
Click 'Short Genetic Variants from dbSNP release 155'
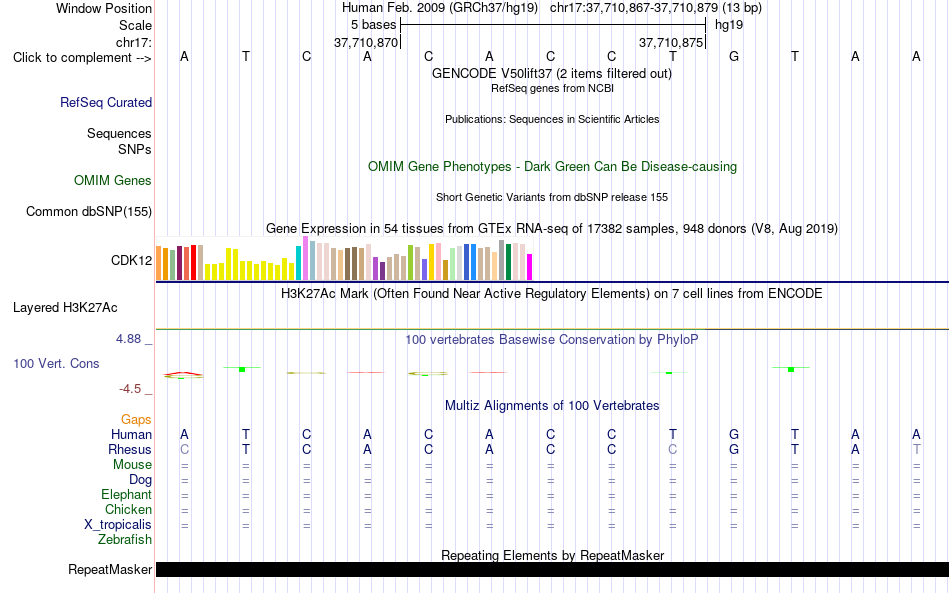[552, 197]
